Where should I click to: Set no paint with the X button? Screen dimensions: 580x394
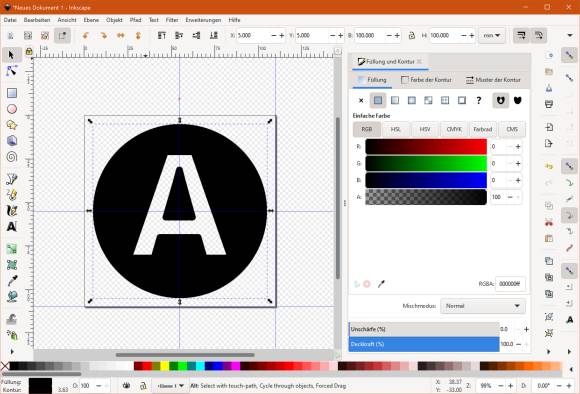[361, 100]
